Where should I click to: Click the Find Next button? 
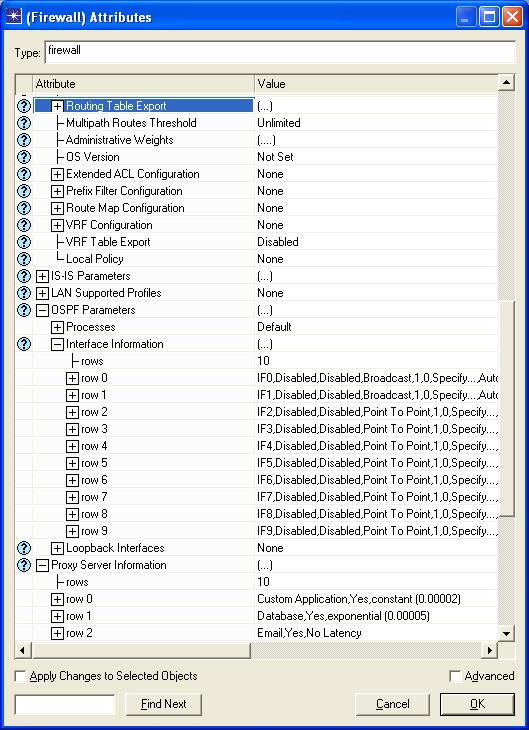[x=163, y=704]
